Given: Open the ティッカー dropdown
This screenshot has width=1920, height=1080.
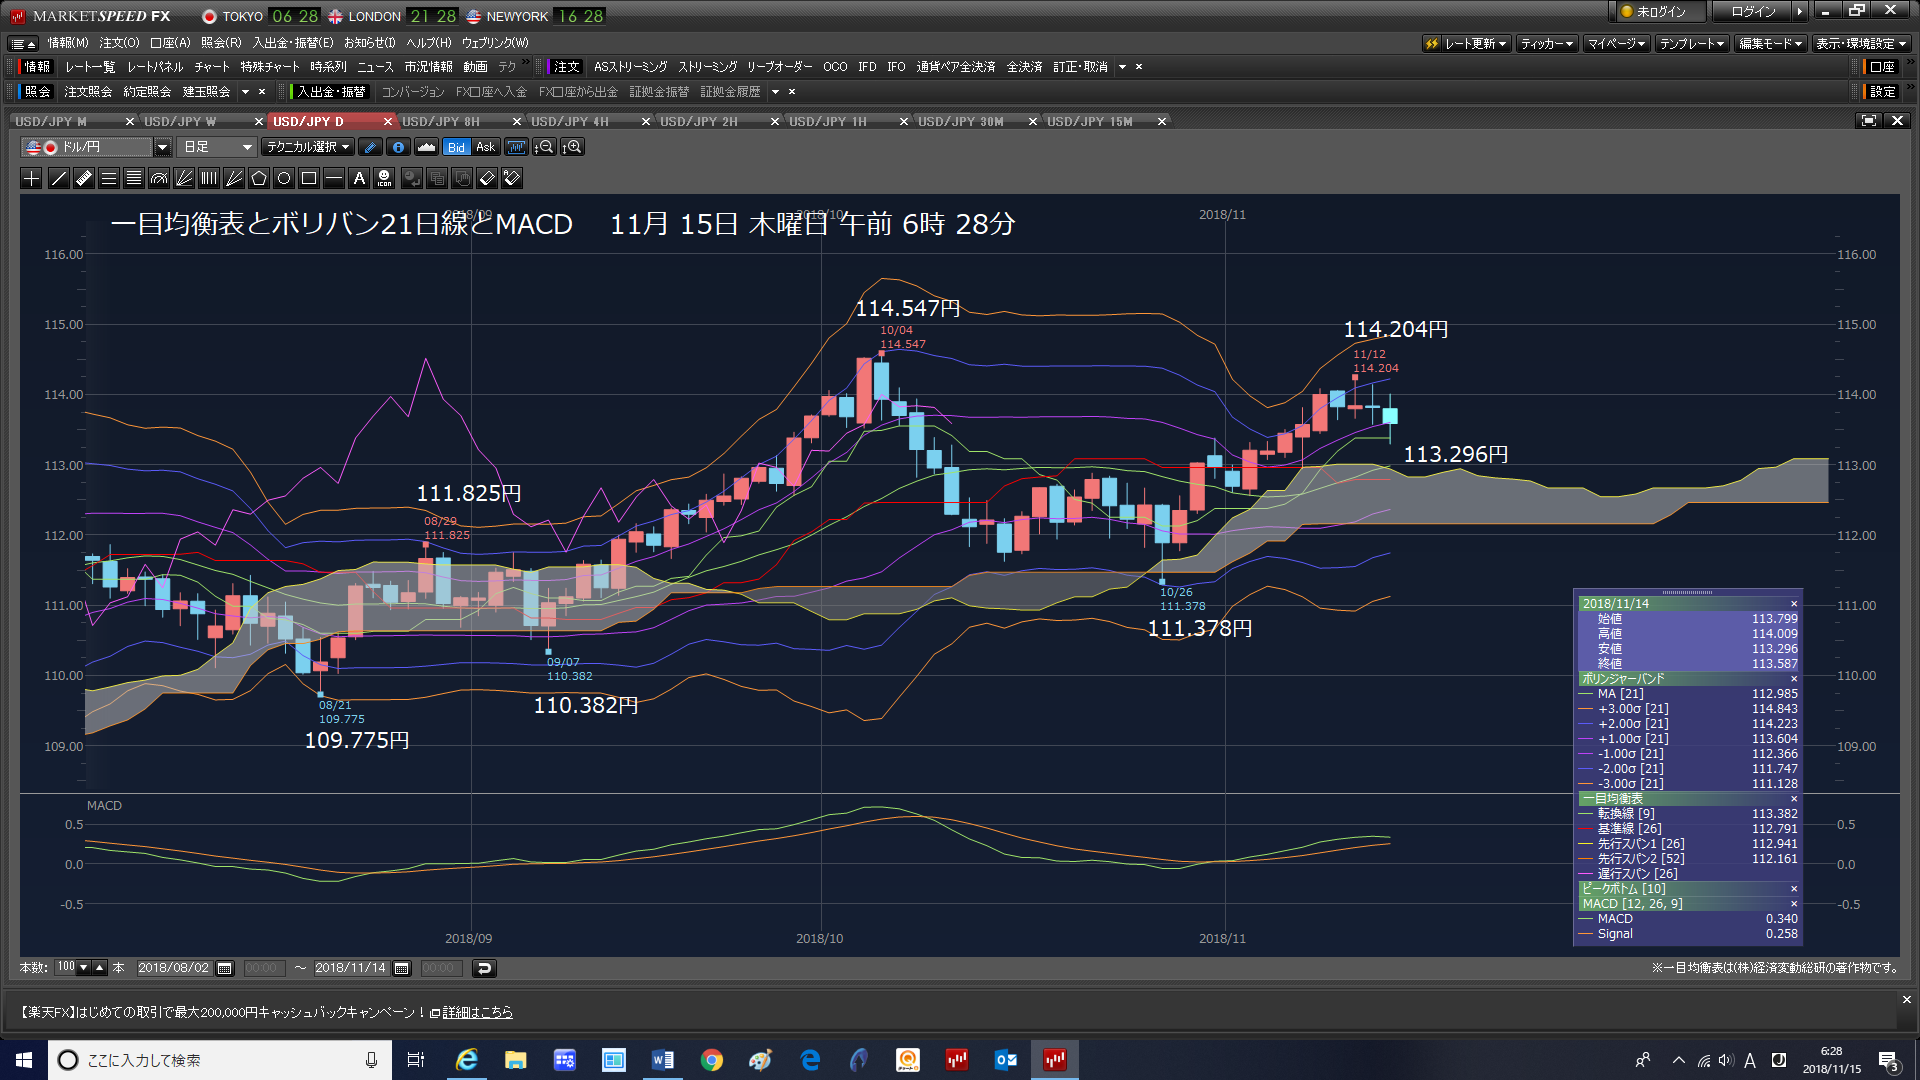Looking at the screenshot, I should [x=1547, y=43].
